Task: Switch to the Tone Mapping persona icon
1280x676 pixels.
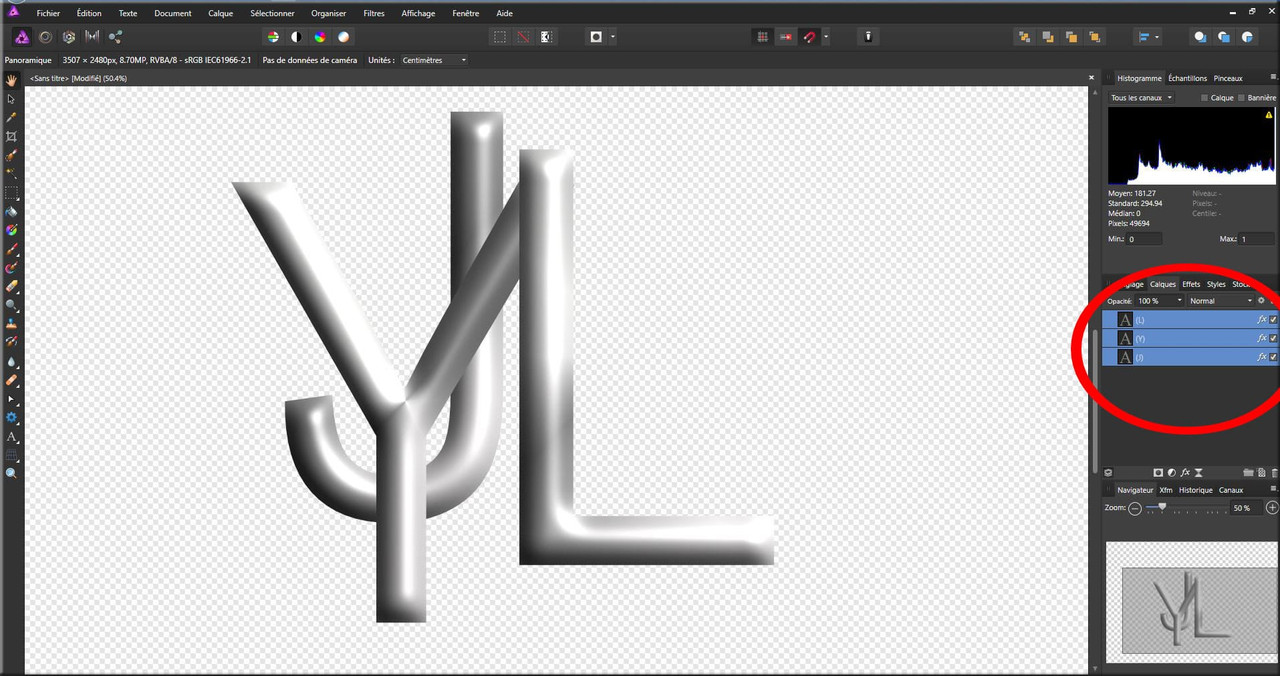Action: [92, 37]
